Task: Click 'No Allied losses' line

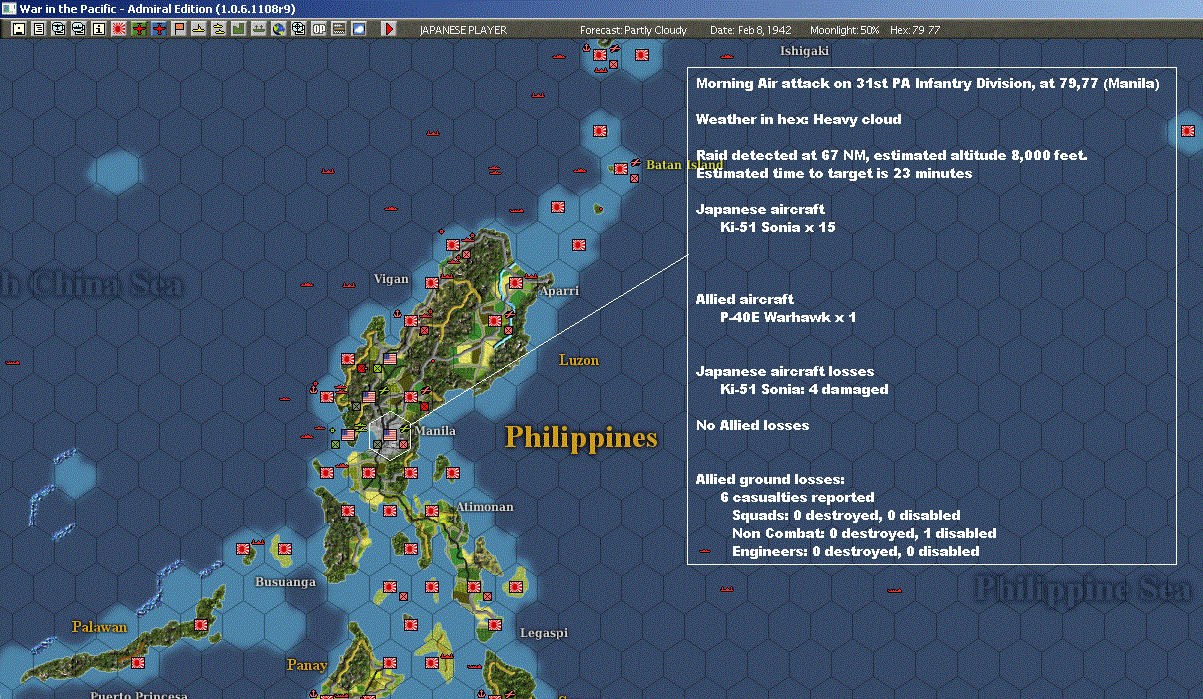Action: tap(753, 425)
